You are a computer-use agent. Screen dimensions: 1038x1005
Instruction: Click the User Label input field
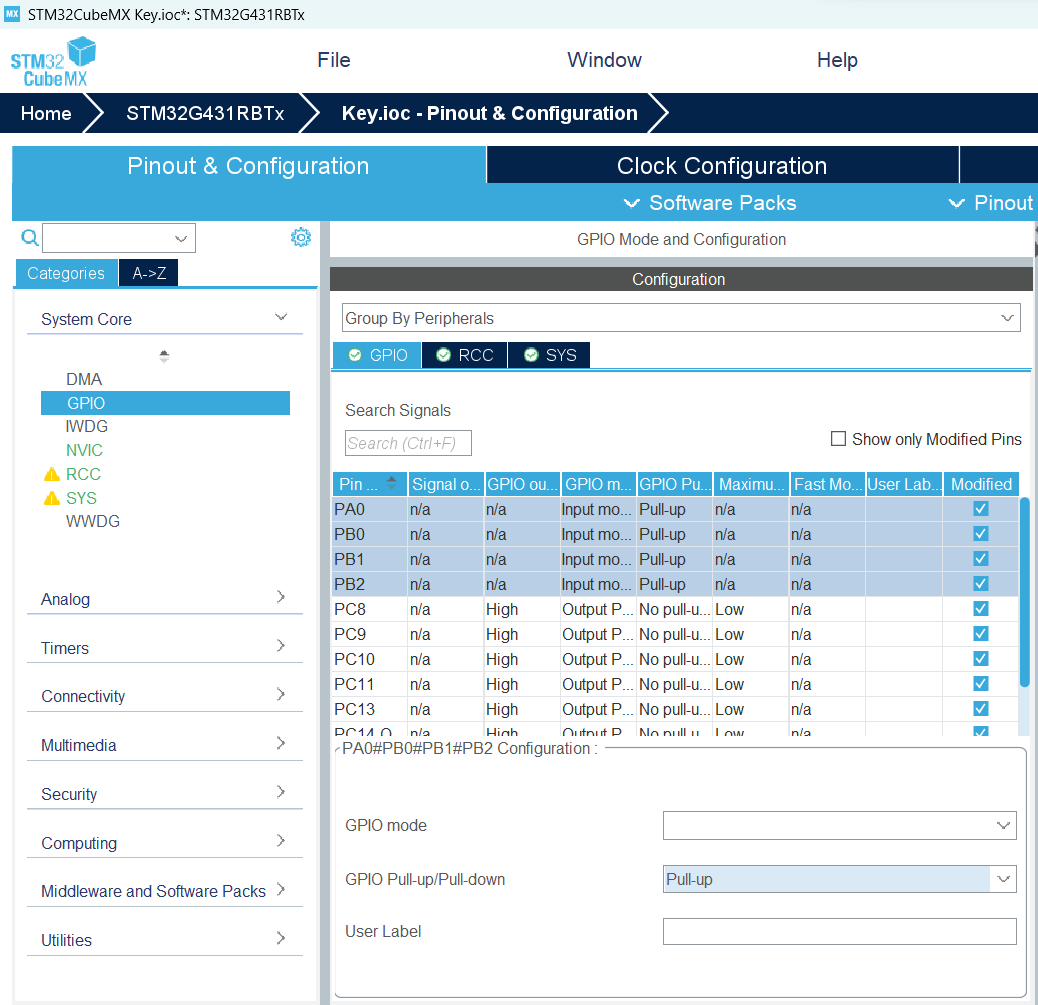[839, 932]
